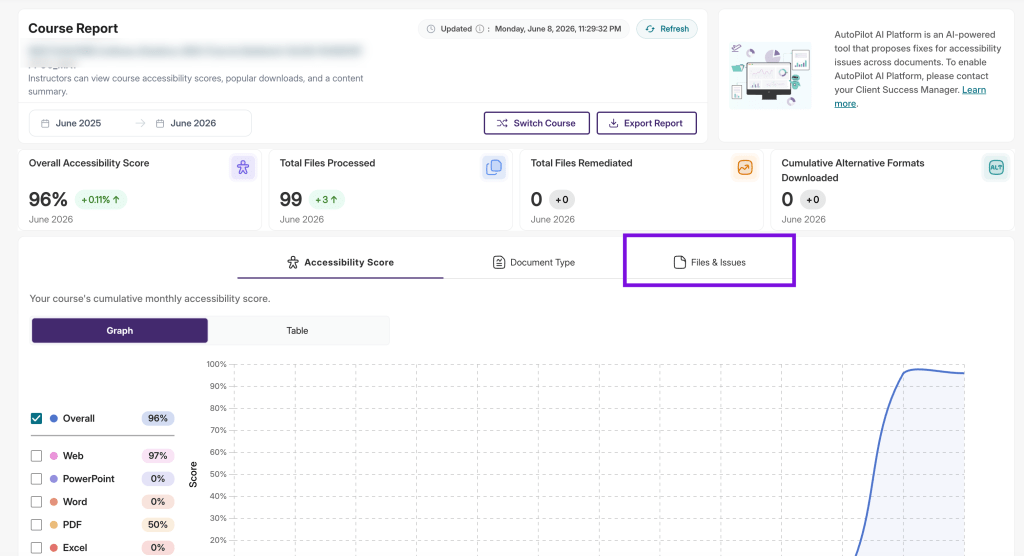Click the Total Files Processed copy icon
This screenshot has height=556, width=1024.
tap(494, 167)
